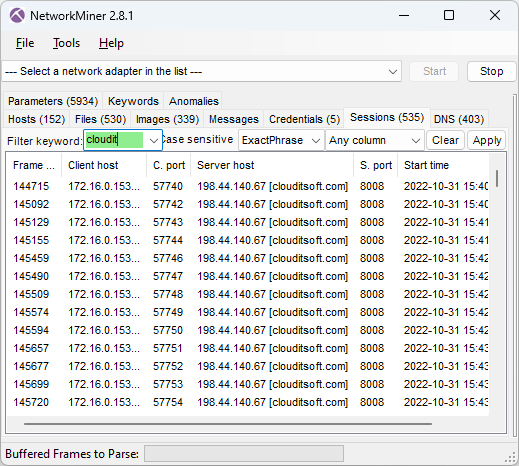This screenshot has width=519, height=466.
Task: Close the NetworkMiner window
Action: [495, 15]
